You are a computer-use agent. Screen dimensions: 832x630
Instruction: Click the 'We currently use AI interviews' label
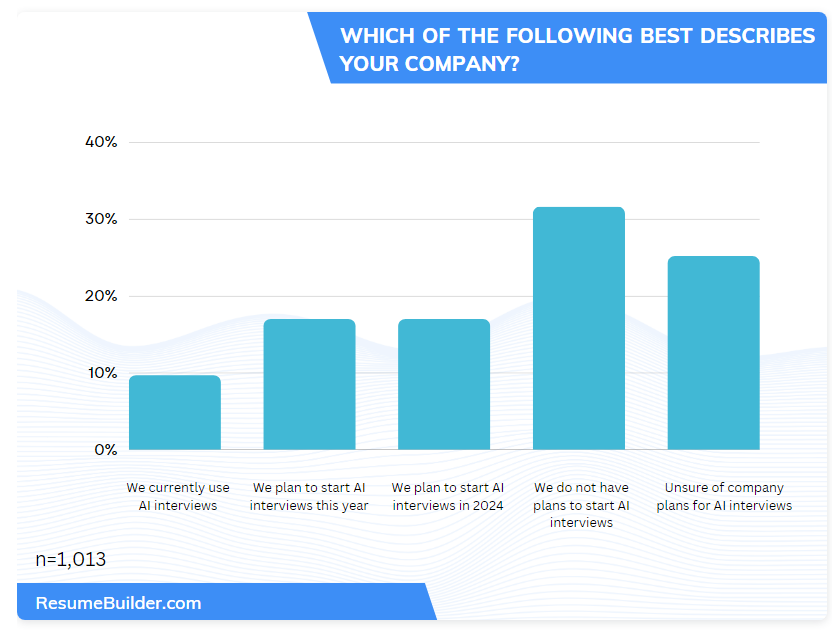pyautogui.click(x=178, y=497)
